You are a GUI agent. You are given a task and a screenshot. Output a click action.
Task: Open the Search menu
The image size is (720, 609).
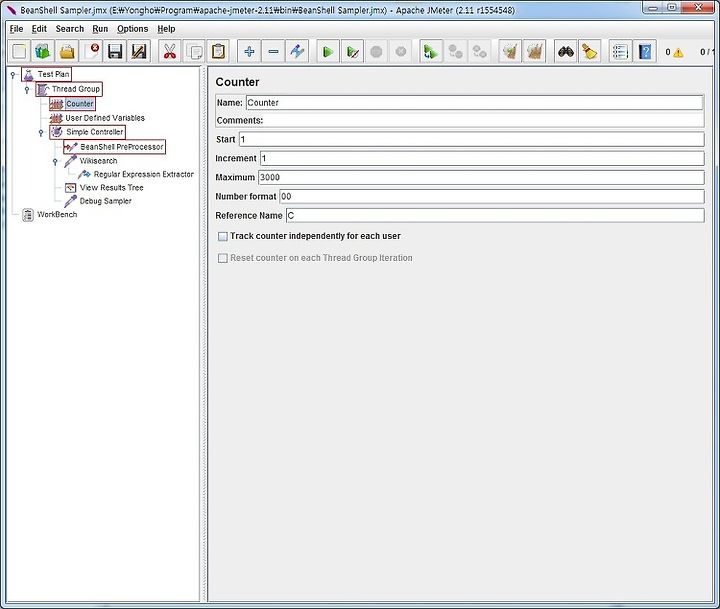click(x=70, y=29)
